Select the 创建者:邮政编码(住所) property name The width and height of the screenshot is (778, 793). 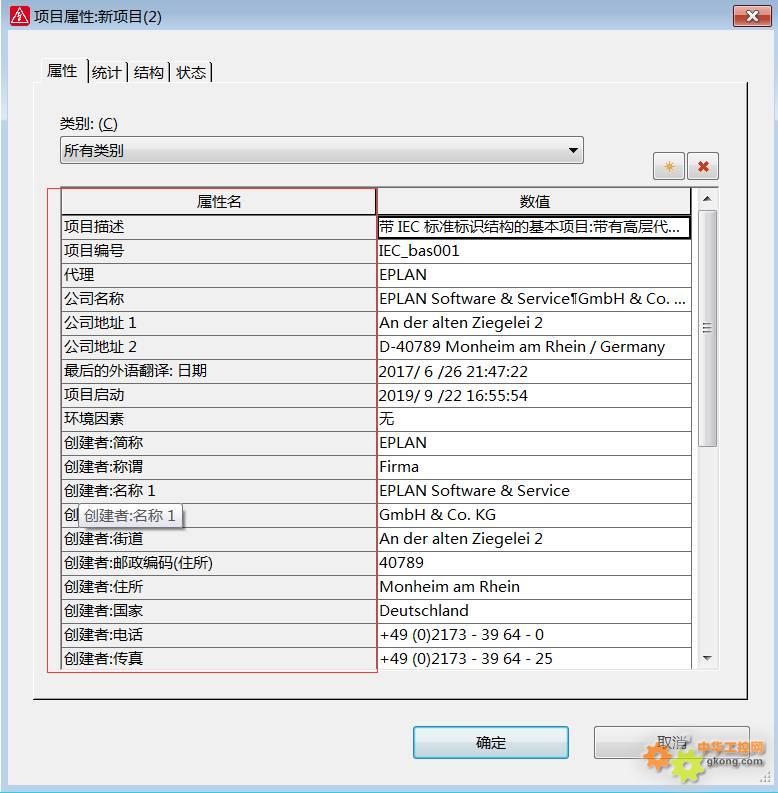click(x=219, y=563)
